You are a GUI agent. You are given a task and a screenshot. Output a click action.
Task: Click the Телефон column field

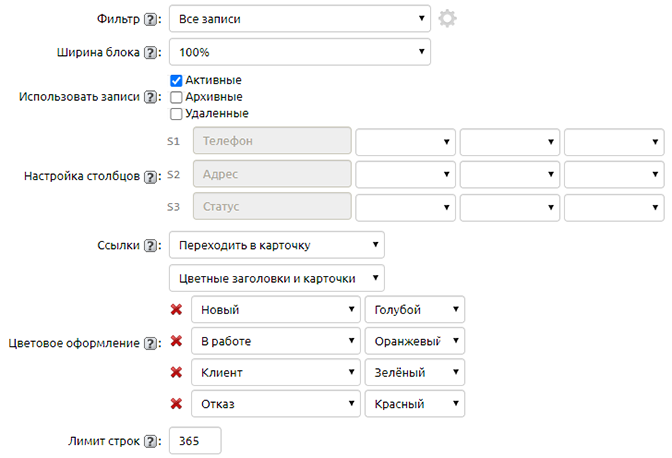click(x=271, y=142)
